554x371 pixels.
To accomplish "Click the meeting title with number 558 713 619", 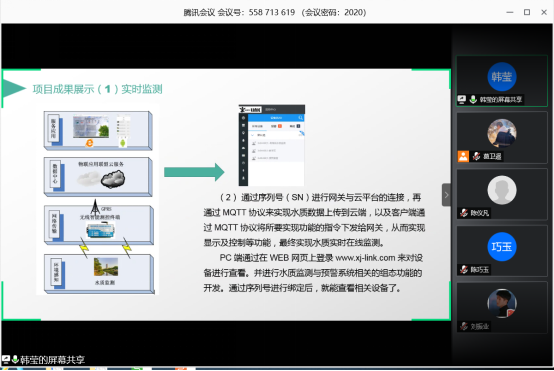I will click(x=275, y=12).
